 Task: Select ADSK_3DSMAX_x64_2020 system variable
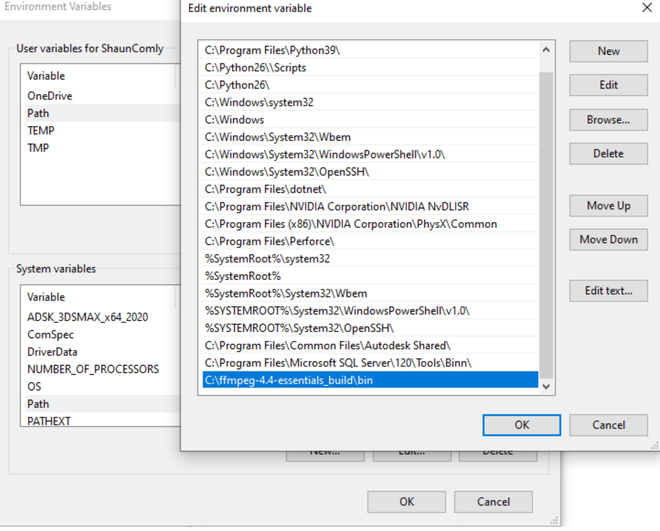click(103, 317)
